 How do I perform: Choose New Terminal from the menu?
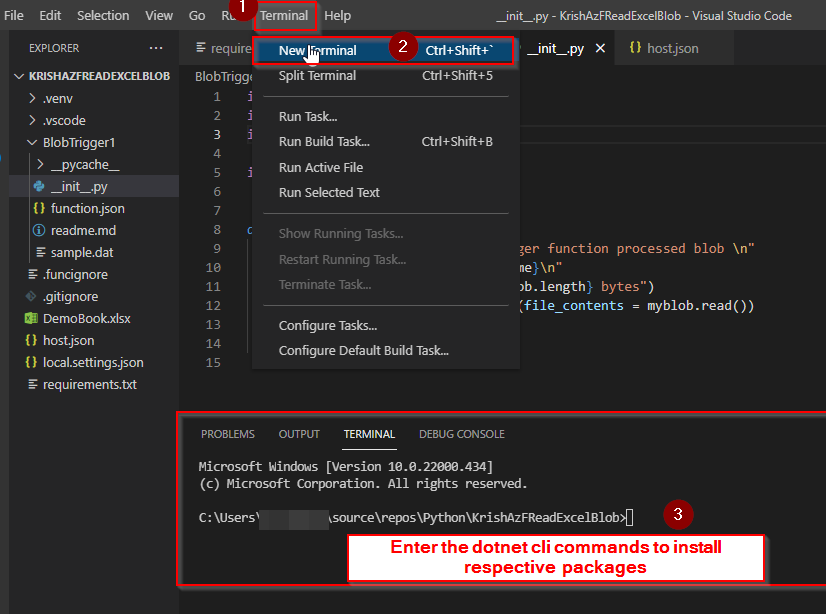click(x=386, y=51)
